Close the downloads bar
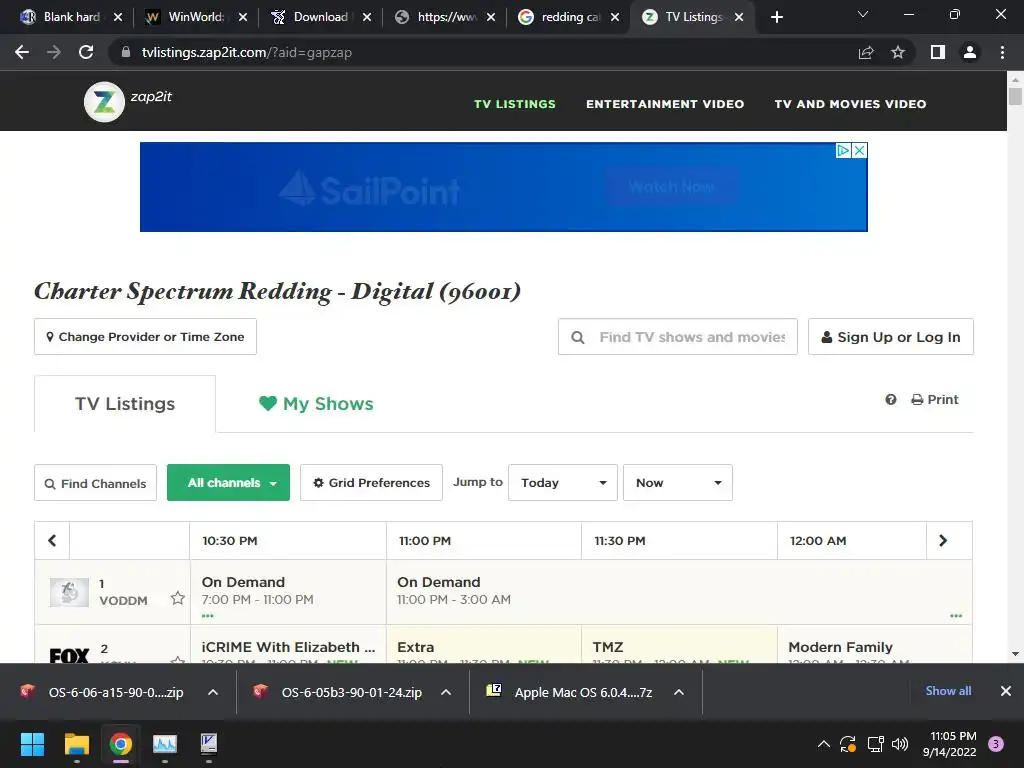The width and height of the screenshot is (1024, 768). pos(1006,691)
